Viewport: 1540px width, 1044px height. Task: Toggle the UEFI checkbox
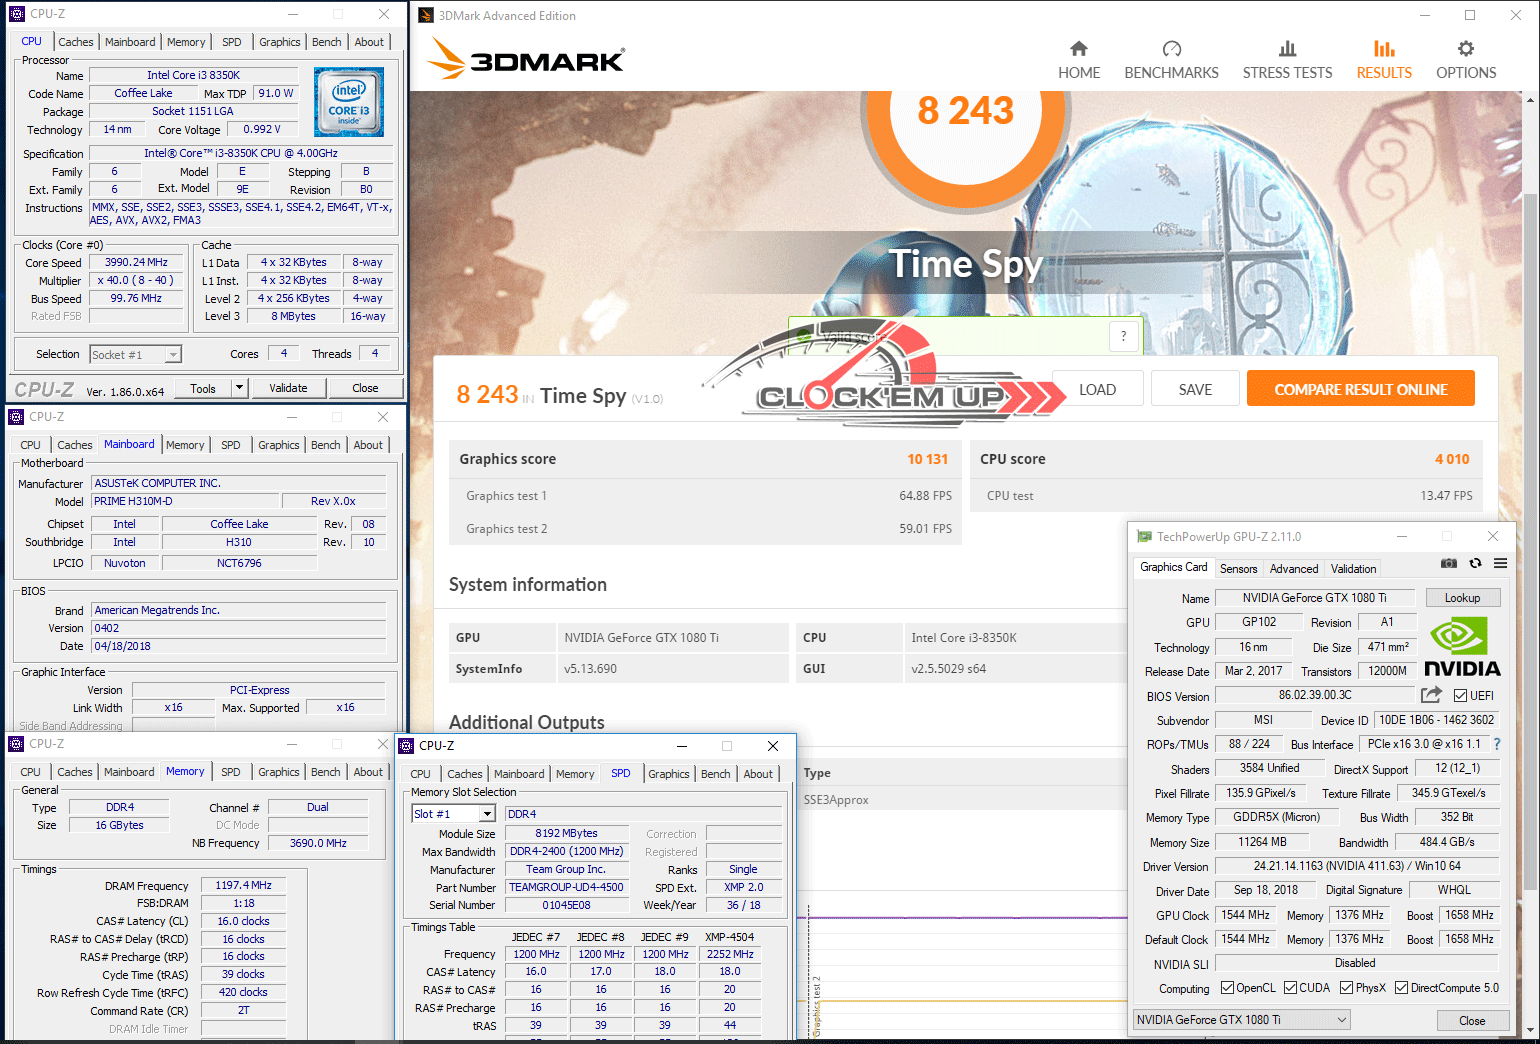[1461, 696]
